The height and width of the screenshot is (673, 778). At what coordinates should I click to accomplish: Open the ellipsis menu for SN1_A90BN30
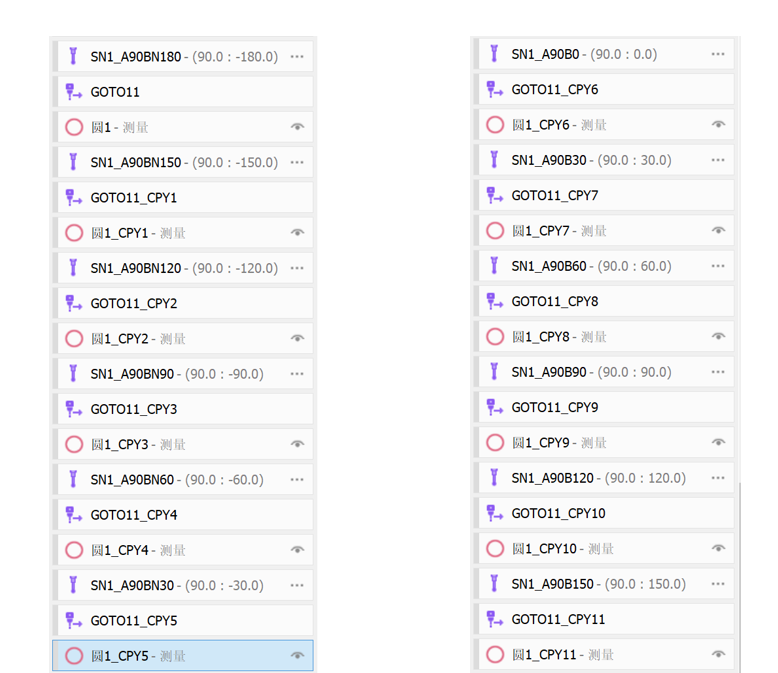click(x=297, y=585)
